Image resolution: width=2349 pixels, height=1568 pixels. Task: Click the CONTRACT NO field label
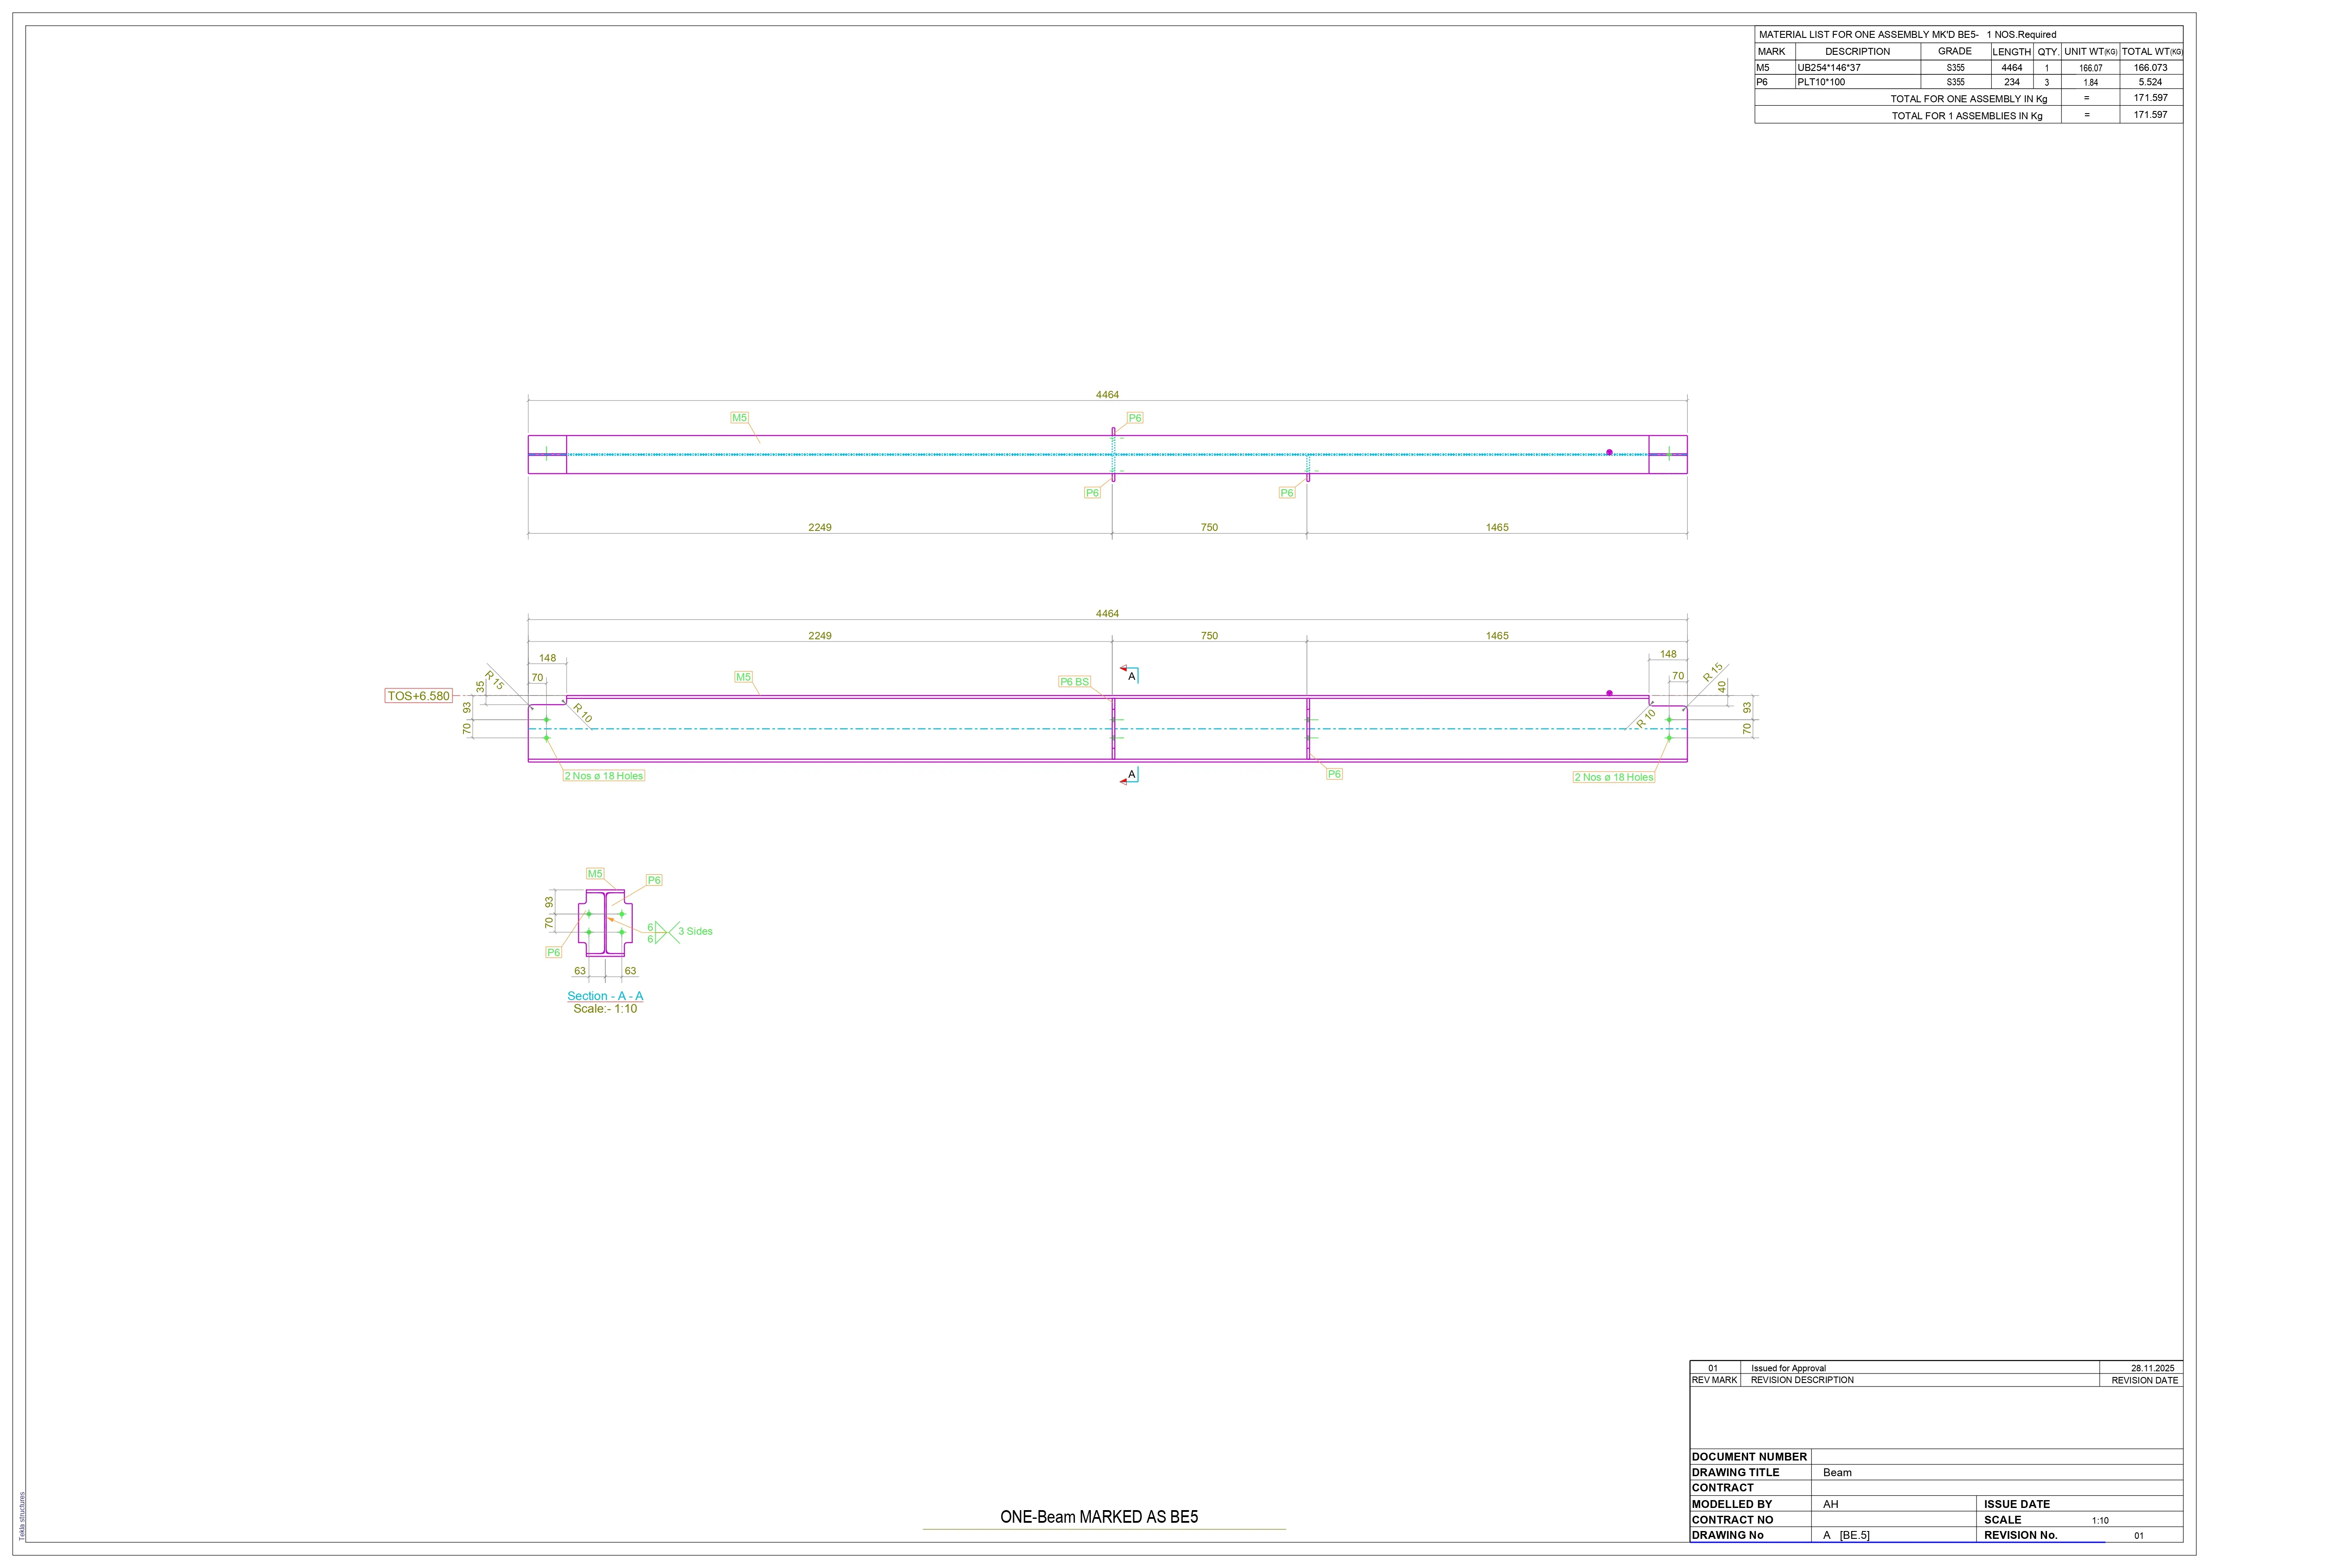tap(1732, 1520)
